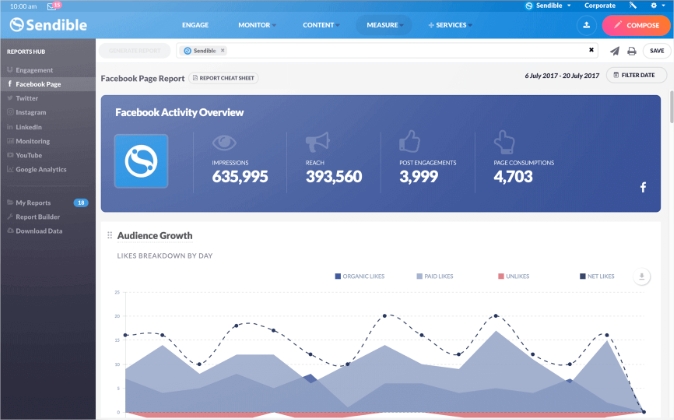Click the Reach megaphone icon
Viewport: 674px width, 420px height.
(x=318, y=142)
